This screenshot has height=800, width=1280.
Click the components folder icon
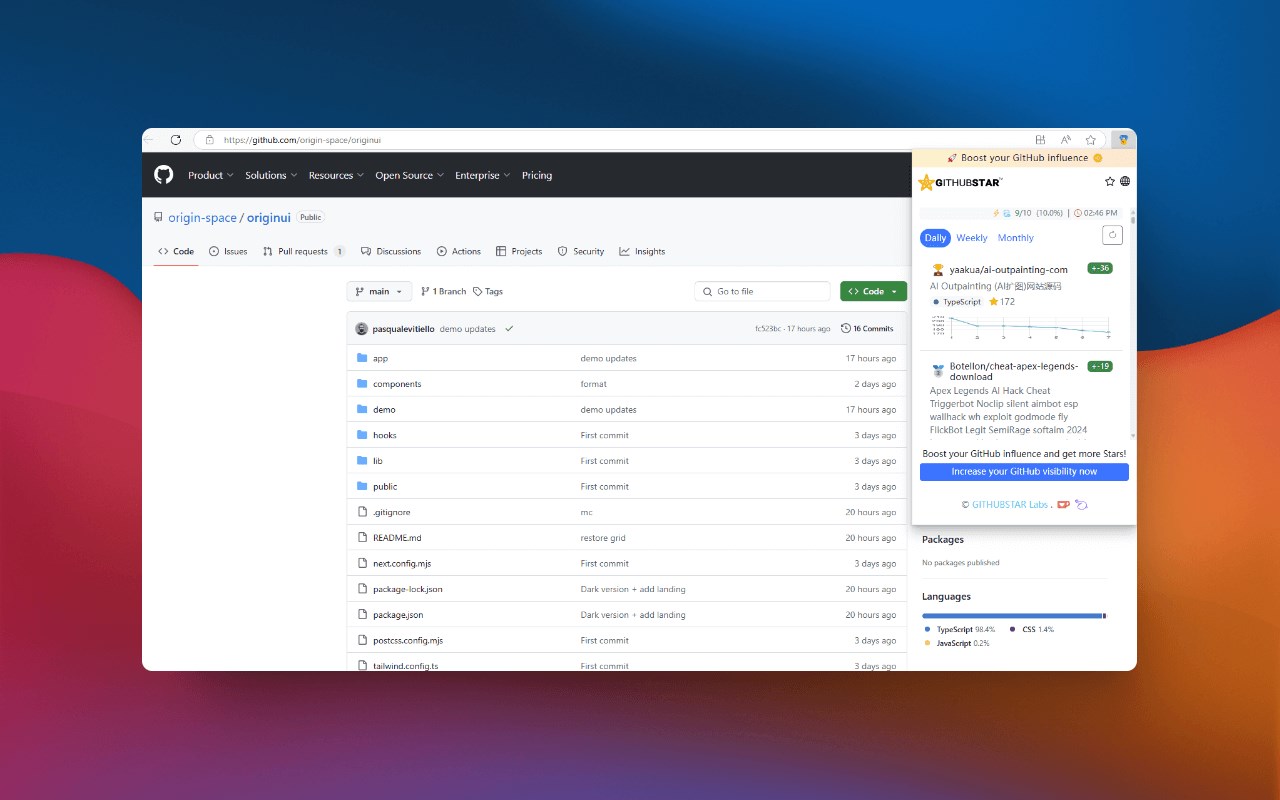coord(362,384)
